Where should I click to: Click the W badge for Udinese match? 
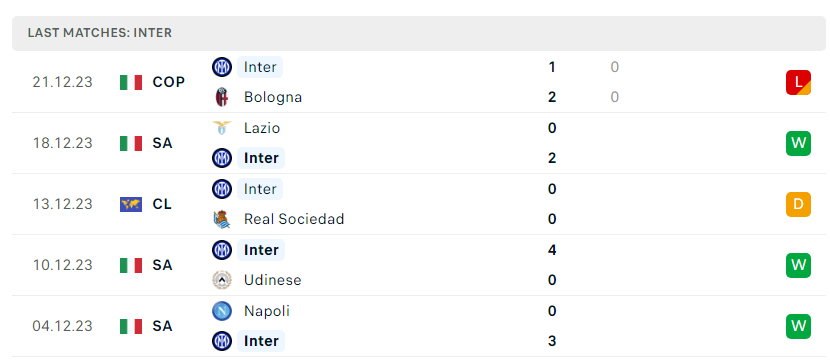coord(798,265)
